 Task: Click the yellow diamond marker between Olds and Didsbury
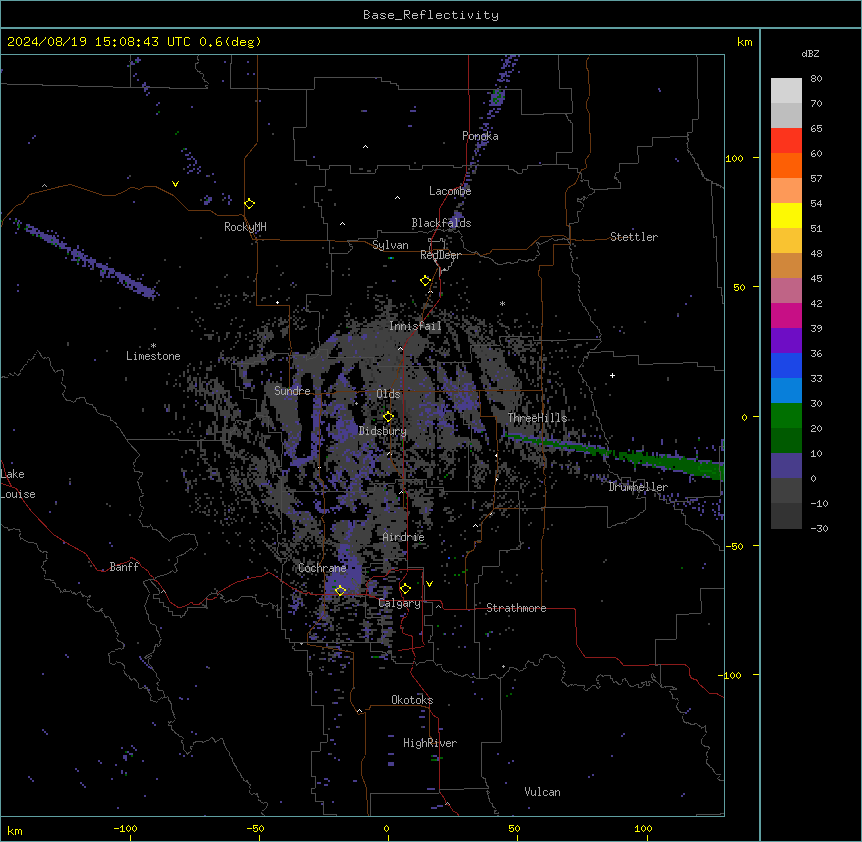(x=389, y=417)
